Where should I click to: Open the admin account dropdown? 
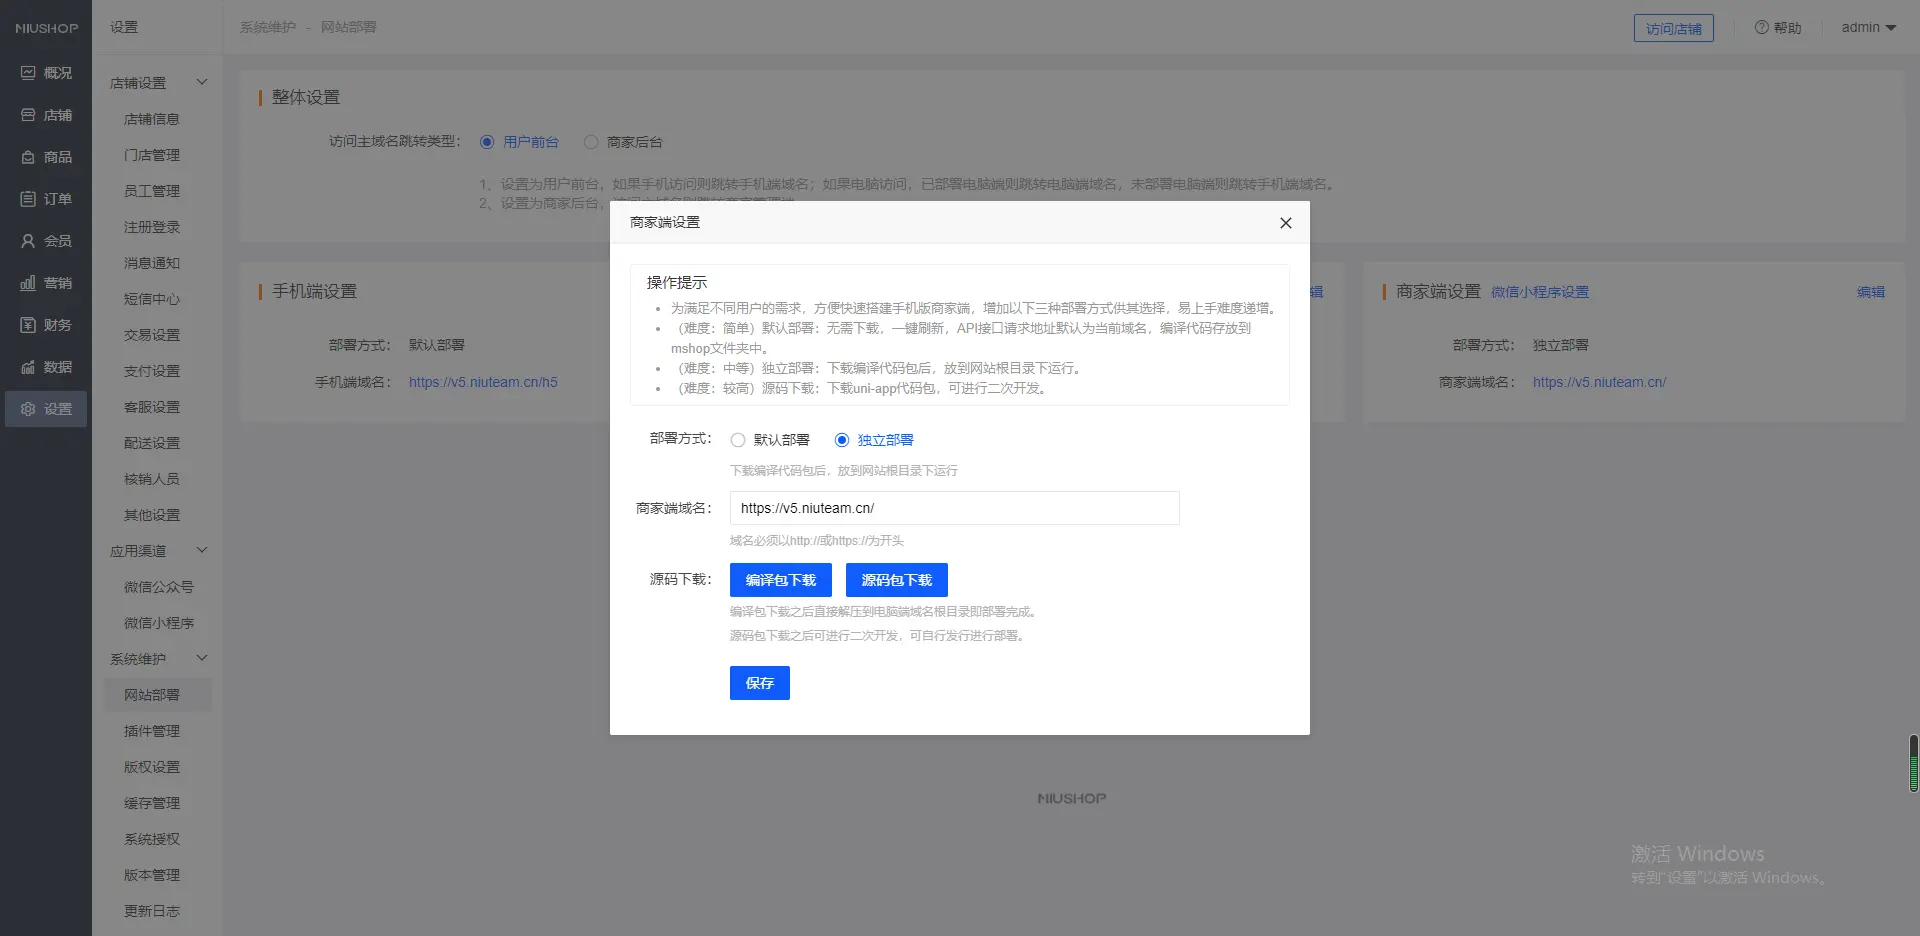pyautogui.click(x=1868, y=28)
